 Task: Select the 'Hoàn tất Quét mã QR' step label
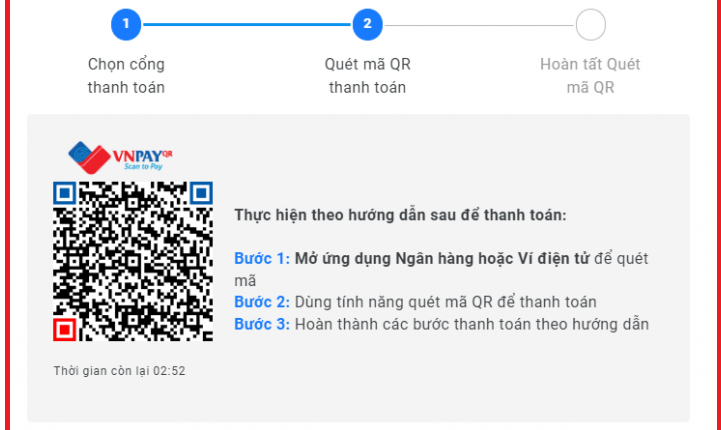click(x=590, y=76)
